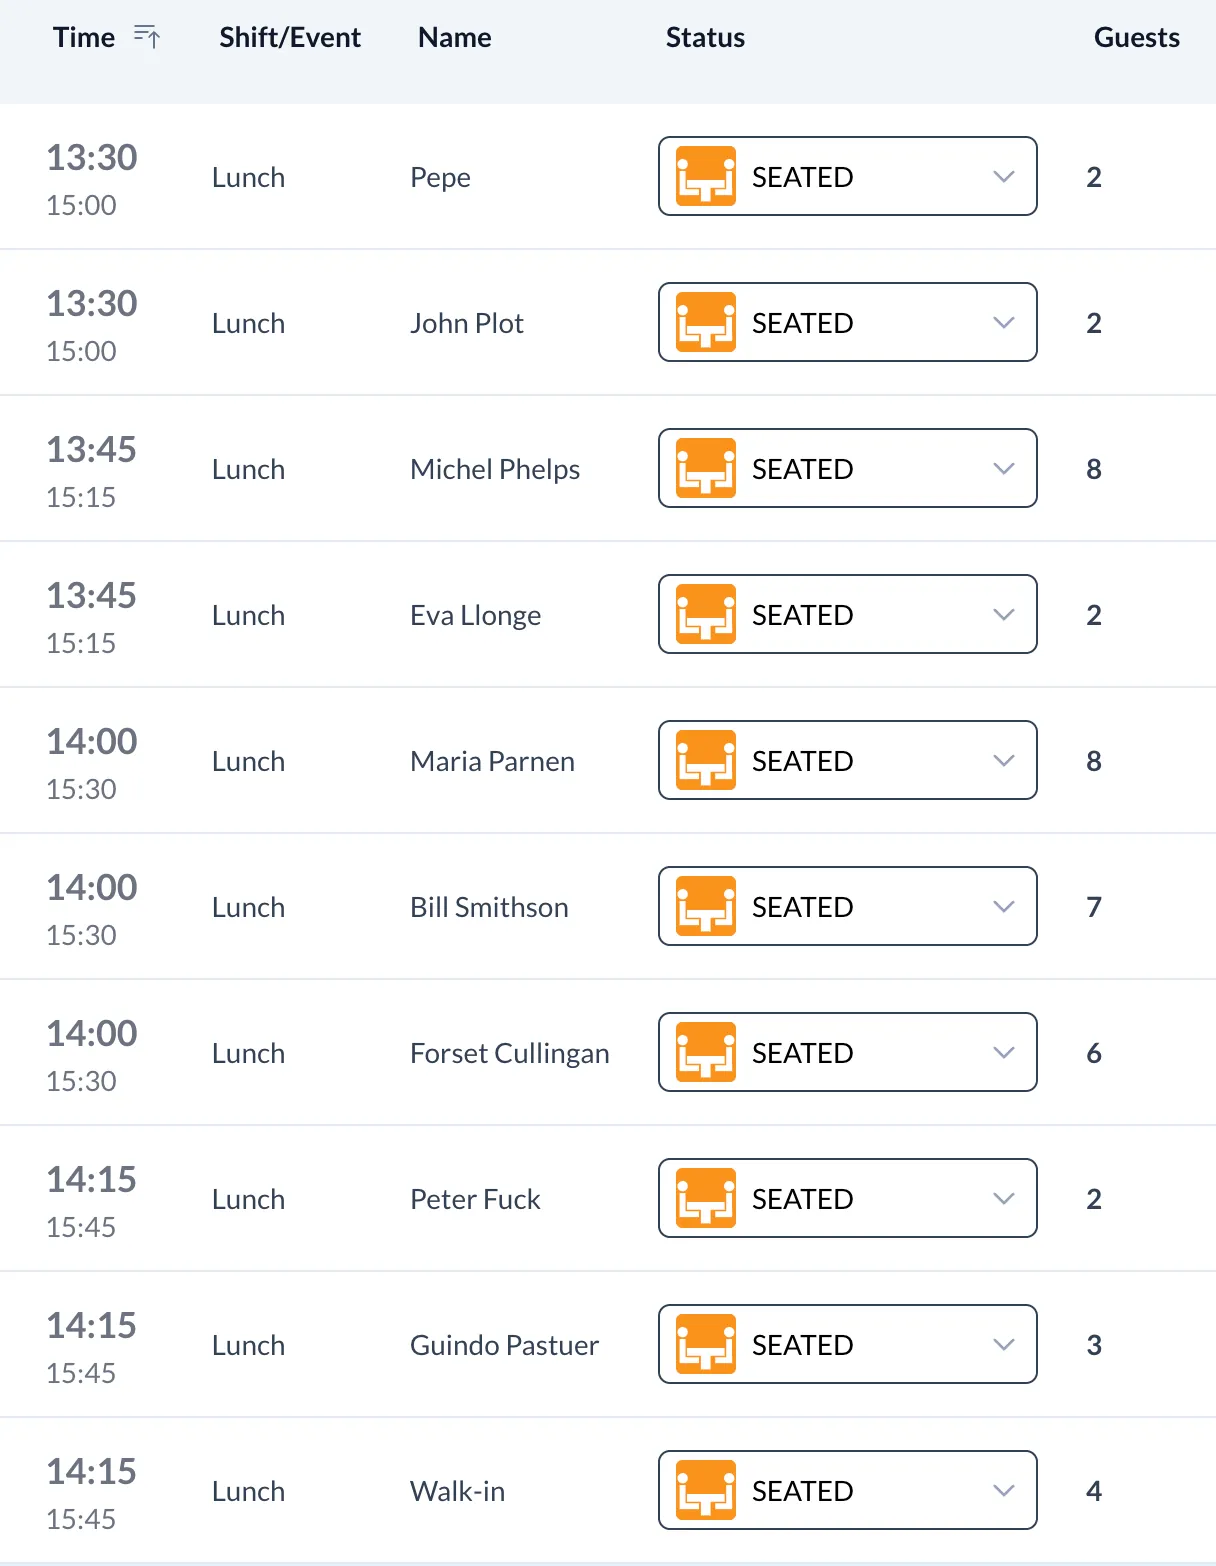The width and height of the screenshot is (1216, 1566).
Task: Open the Michel Phelps reservation name
Action: coord(495,469)
